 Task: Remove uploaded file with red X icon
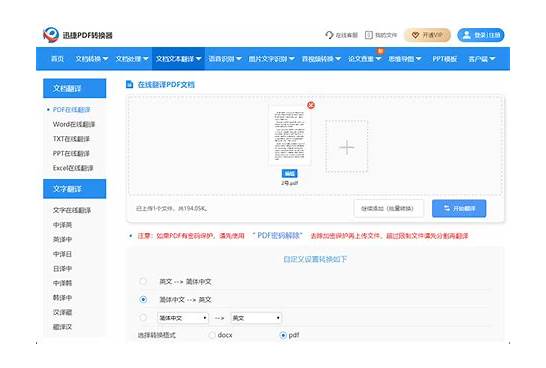(311, 105)
